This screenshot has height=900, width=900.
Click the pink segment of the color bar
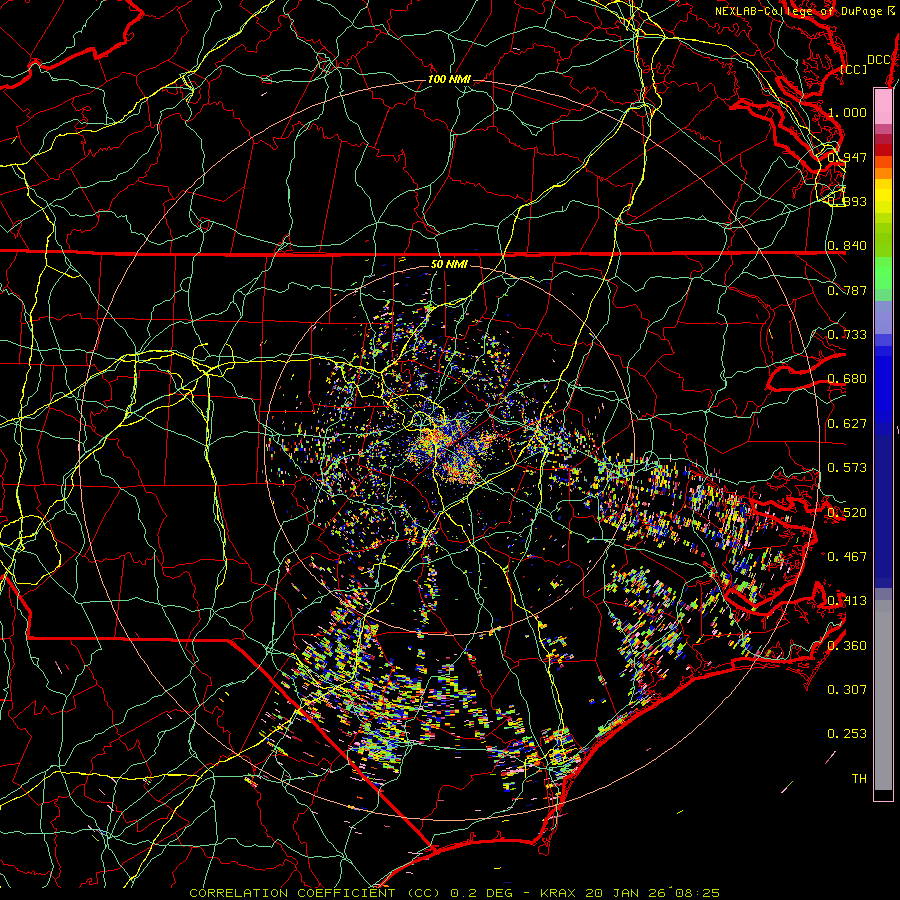883,105
